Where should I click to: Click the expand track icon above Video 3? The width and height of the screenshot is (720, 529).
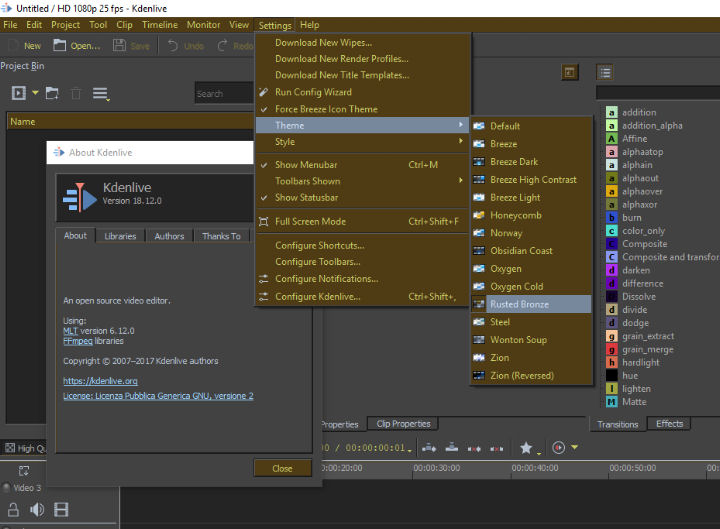(x=24, y=470)
